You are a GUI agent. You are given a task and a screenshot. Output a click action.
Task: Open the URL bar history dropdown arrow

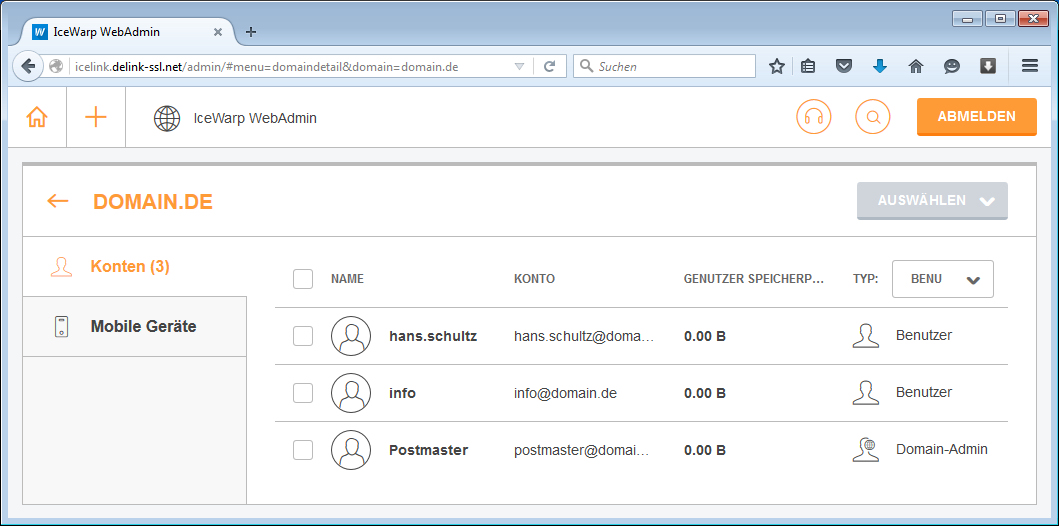click(x=519, y=66)
